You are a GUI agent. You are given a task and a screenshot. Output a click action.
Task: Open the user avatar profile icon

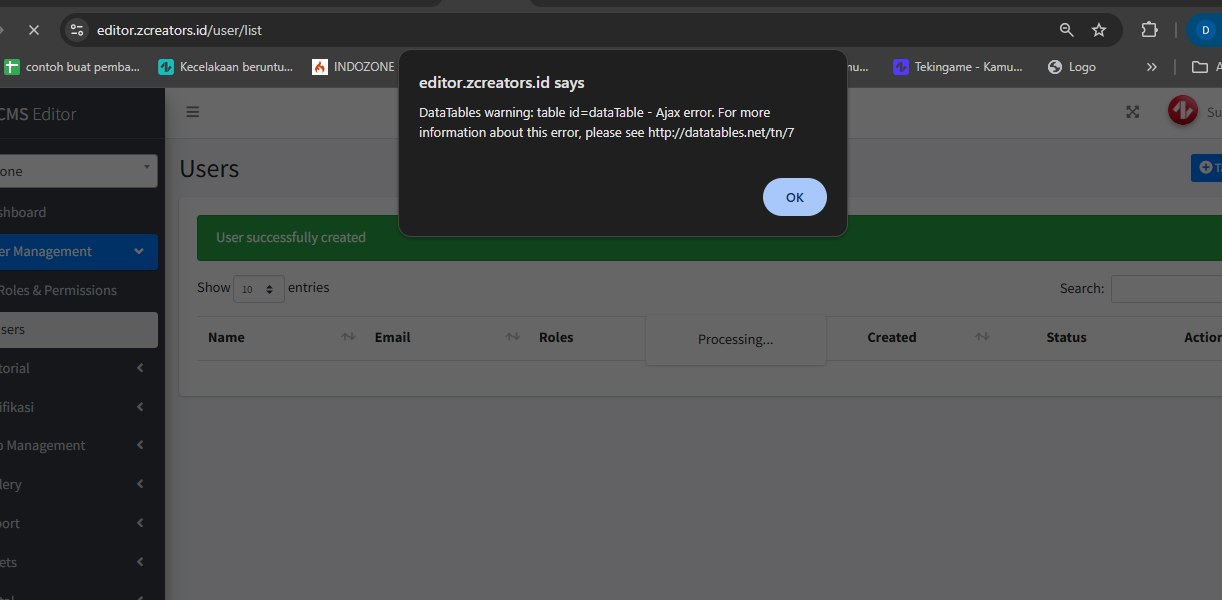(1182, 111)
